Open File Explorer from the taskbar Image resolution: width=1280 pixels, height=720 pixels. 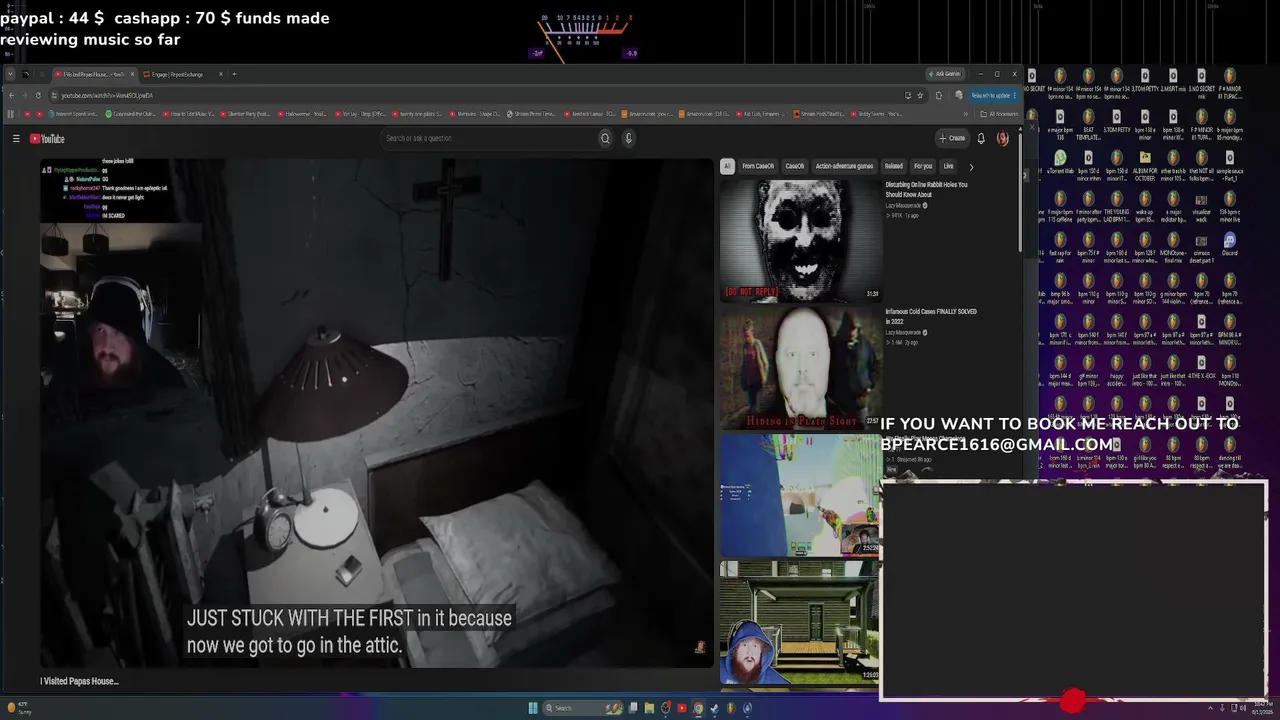pos(649,708)
